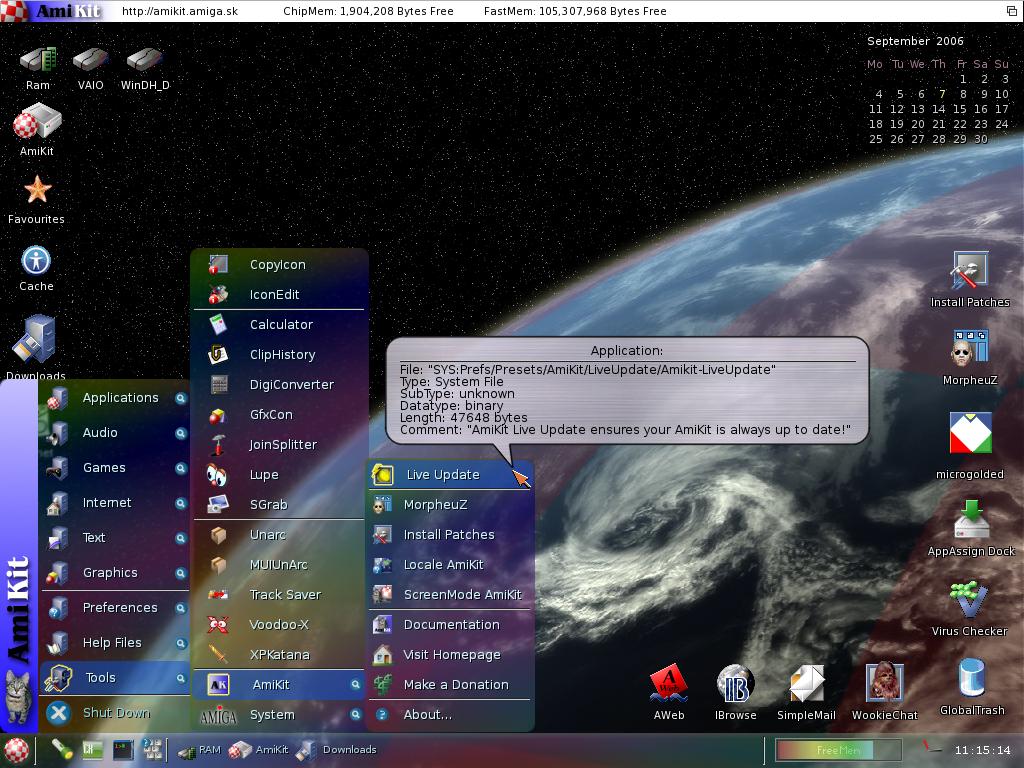Open Unarc from the Tools menu
This screenshot has height=768, width=1024.
(x=280, y=535)
